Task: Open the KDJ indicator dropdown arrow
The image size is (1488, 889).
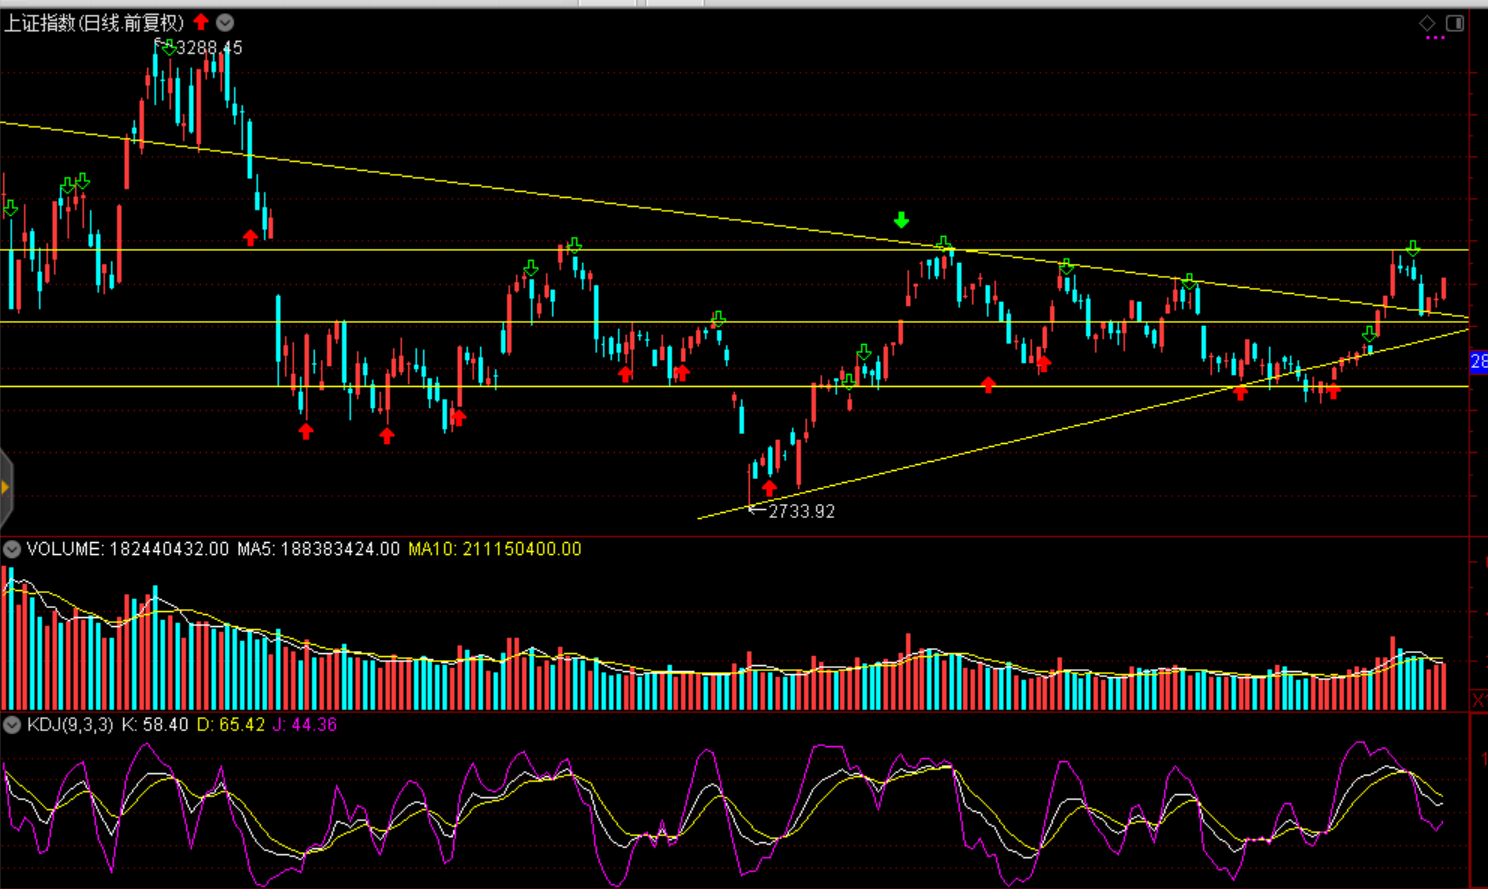Action: 12,725
